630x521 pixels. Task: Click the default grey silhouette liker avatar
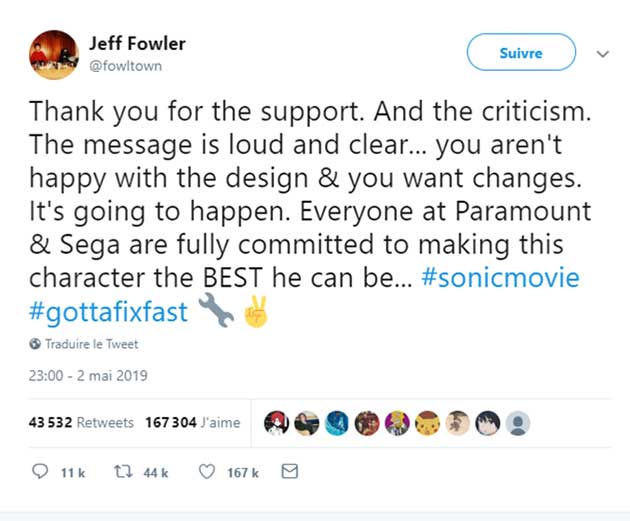[x=517, y=423]
